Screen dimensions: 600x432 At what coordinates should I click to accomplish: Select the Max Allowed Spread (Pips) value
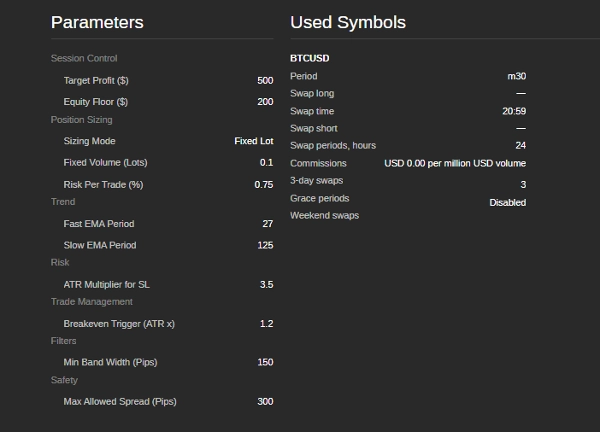click(x=265, y=402)
